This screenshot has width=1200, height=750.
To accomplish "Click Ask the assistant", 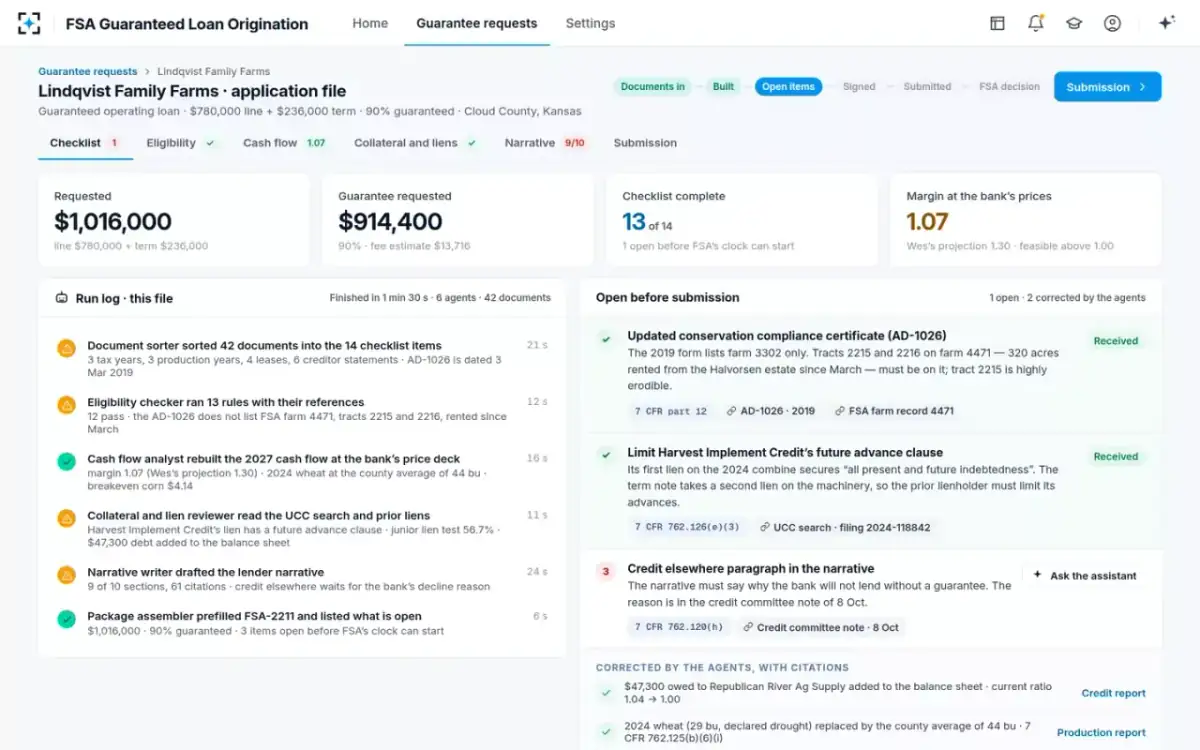I will (x=1085, y=576).
